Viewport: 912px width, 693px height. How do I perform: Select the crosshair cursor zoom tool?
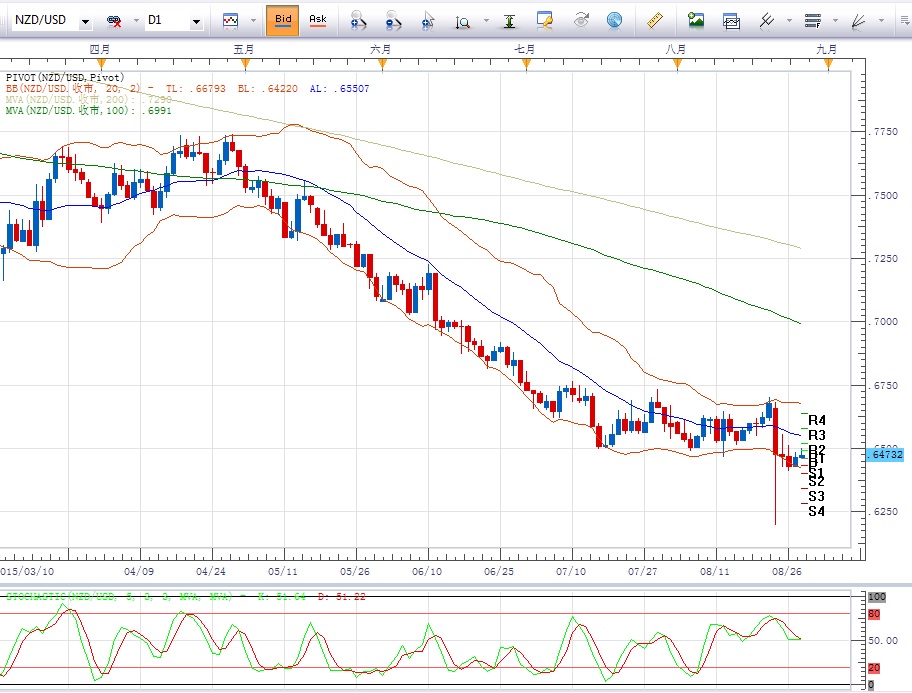(x=428, y=21)
